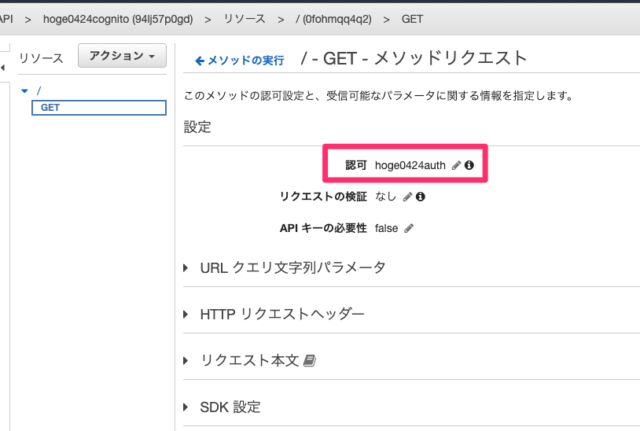
Task: Open hoge0424cognito breadcrumb link
Action: pos(118,19)
